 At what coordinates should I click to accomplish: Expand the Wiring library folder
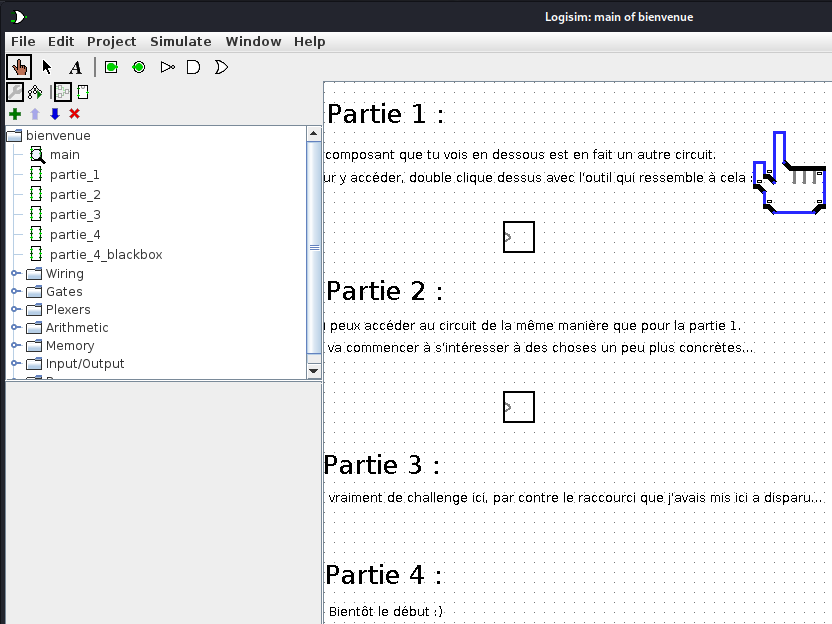click(15, 274)
